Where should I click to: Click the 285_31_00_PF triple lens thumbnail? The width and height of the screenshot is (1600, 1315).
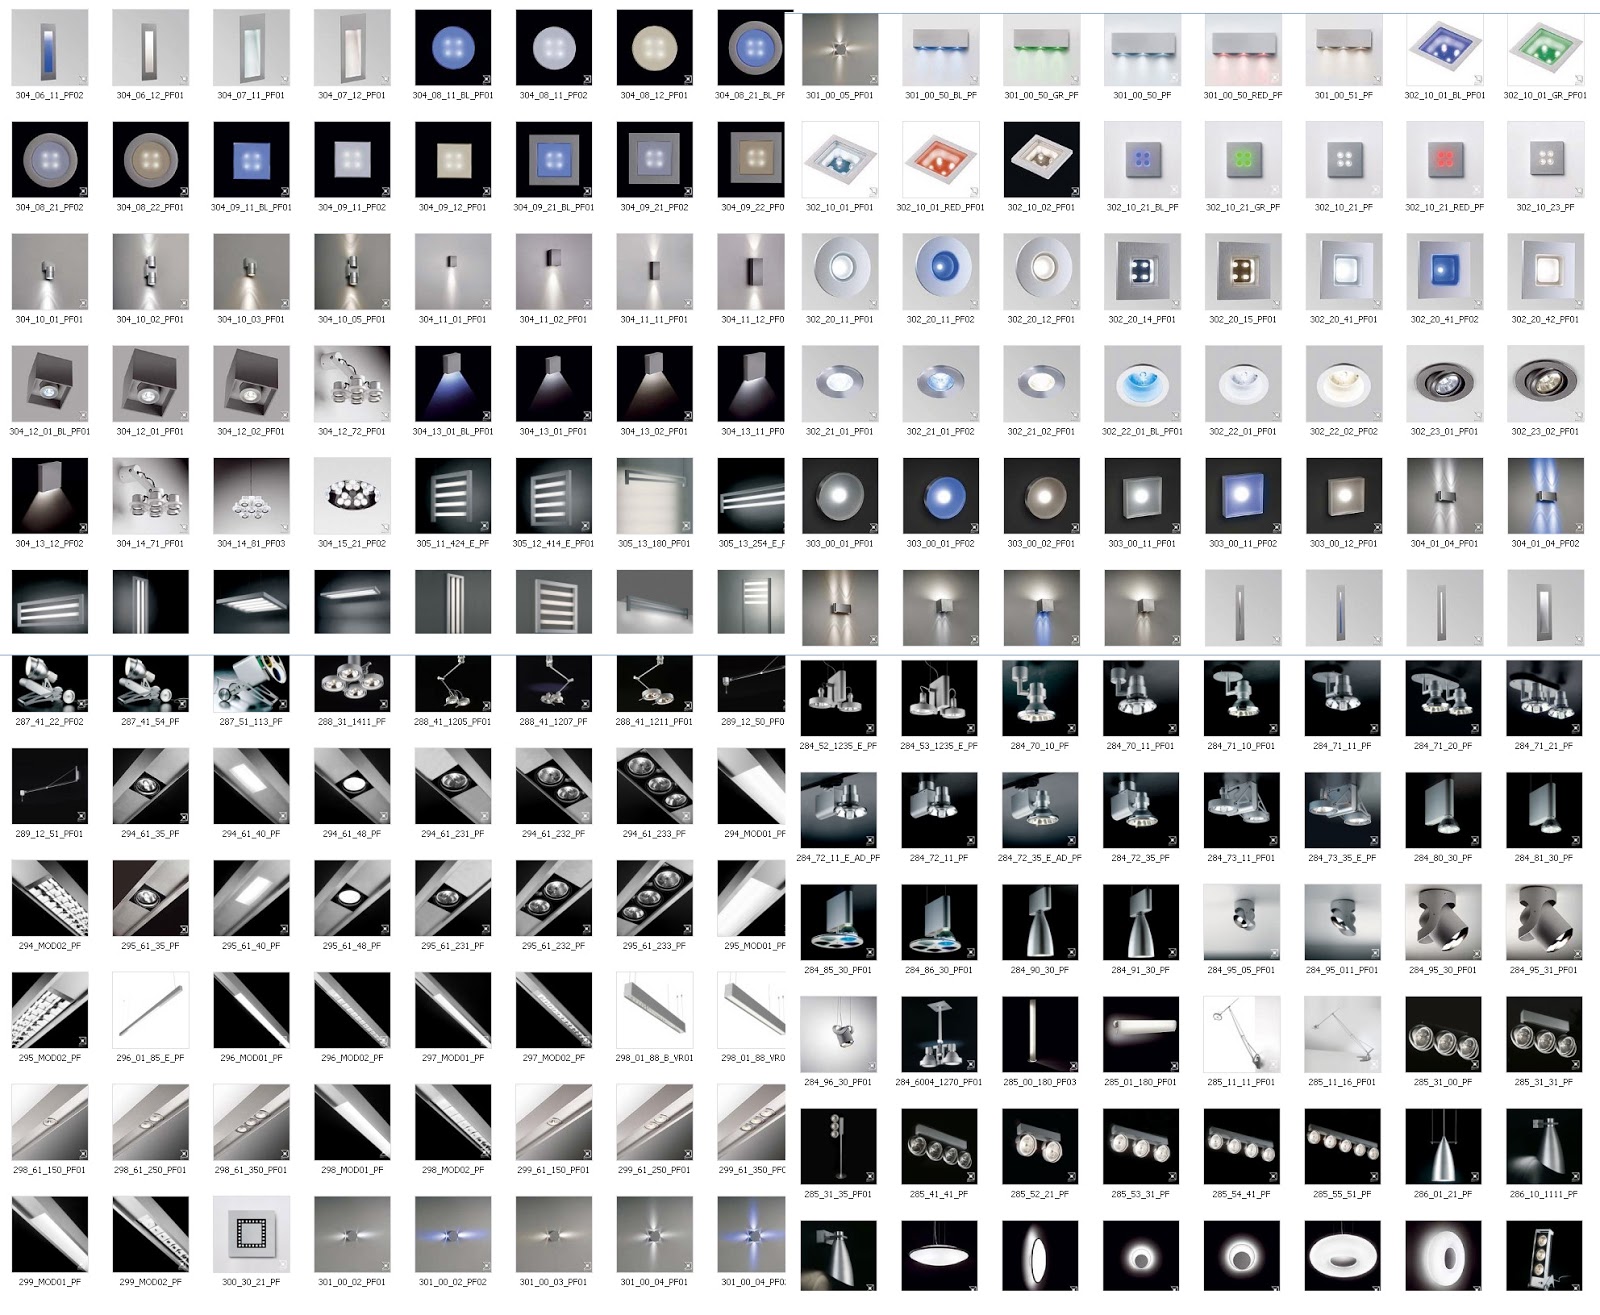click(x=1444, y=1033)
